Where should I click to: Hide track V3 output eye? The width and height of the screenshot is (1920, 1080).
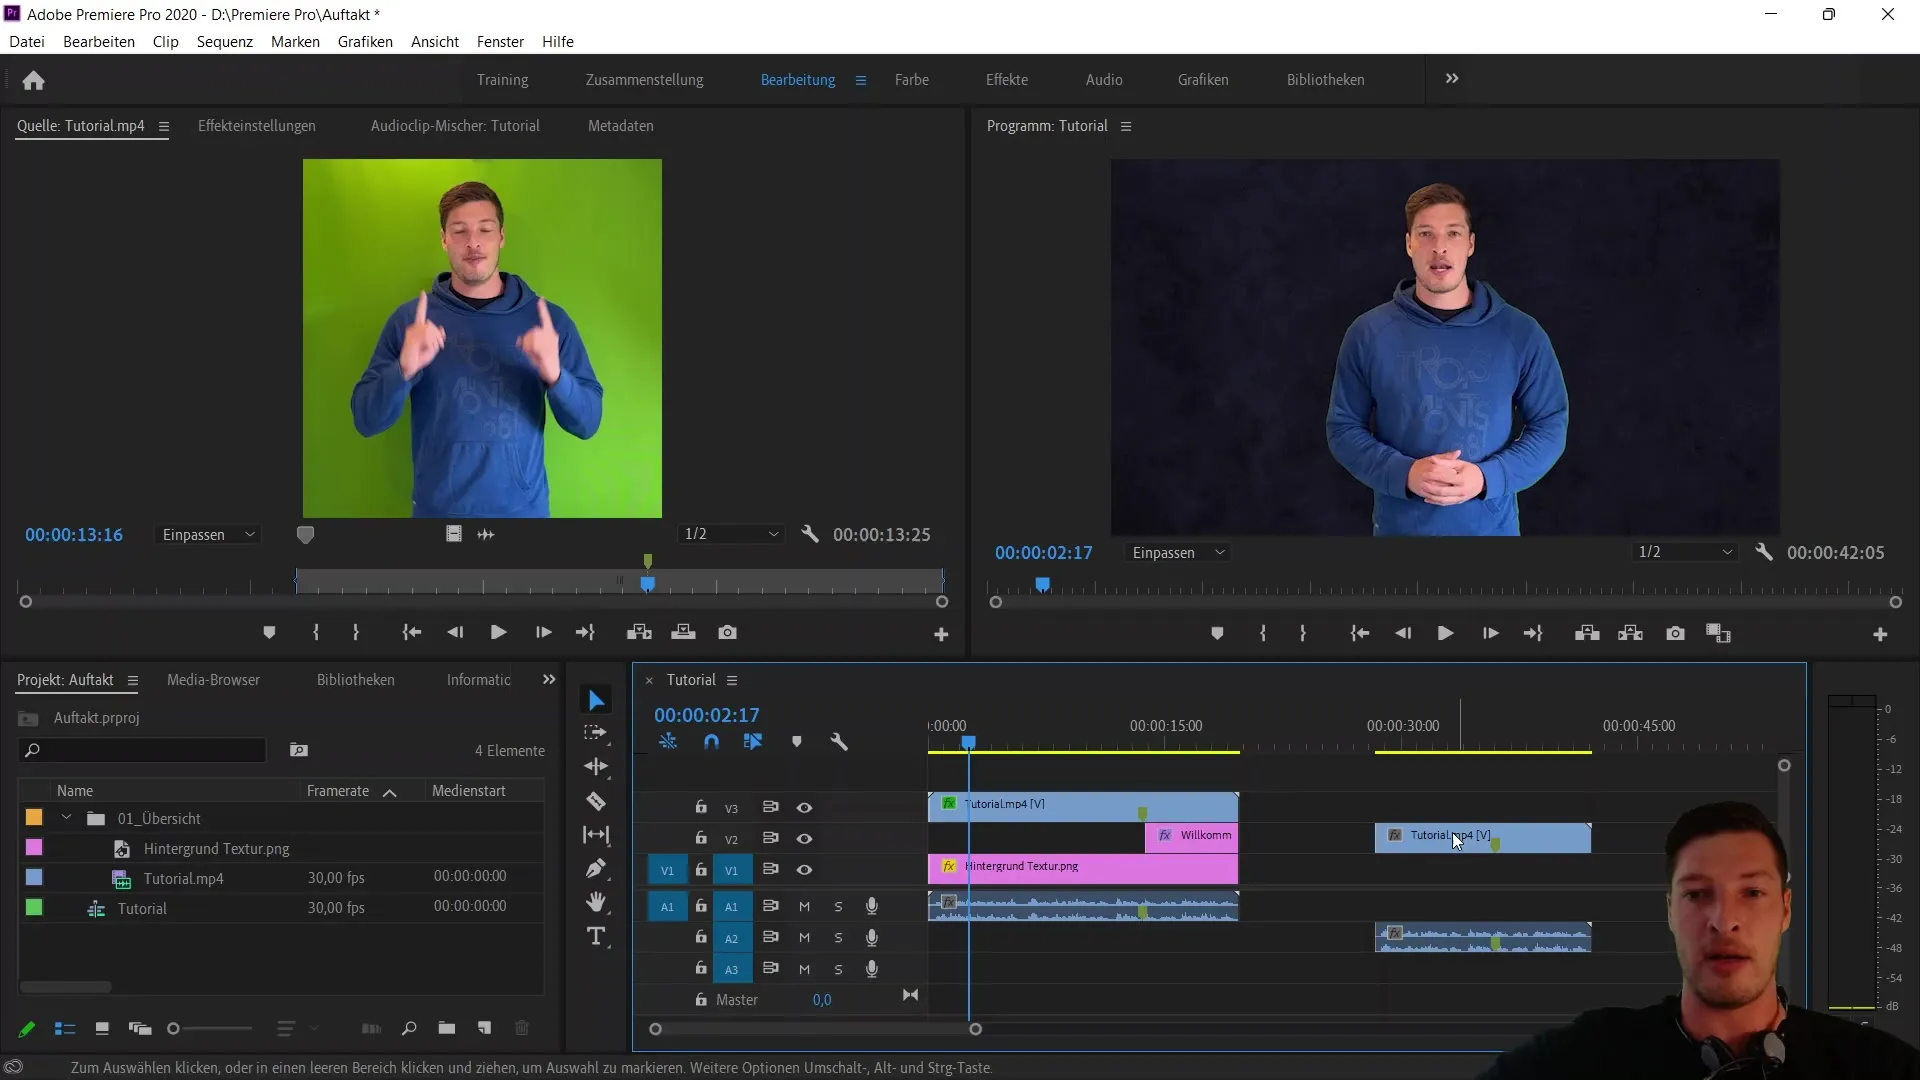coord(804,807)
